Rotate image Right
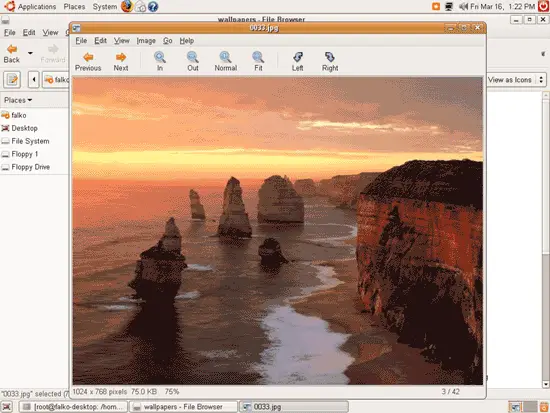The image size is (550, 413). [330, 61]
